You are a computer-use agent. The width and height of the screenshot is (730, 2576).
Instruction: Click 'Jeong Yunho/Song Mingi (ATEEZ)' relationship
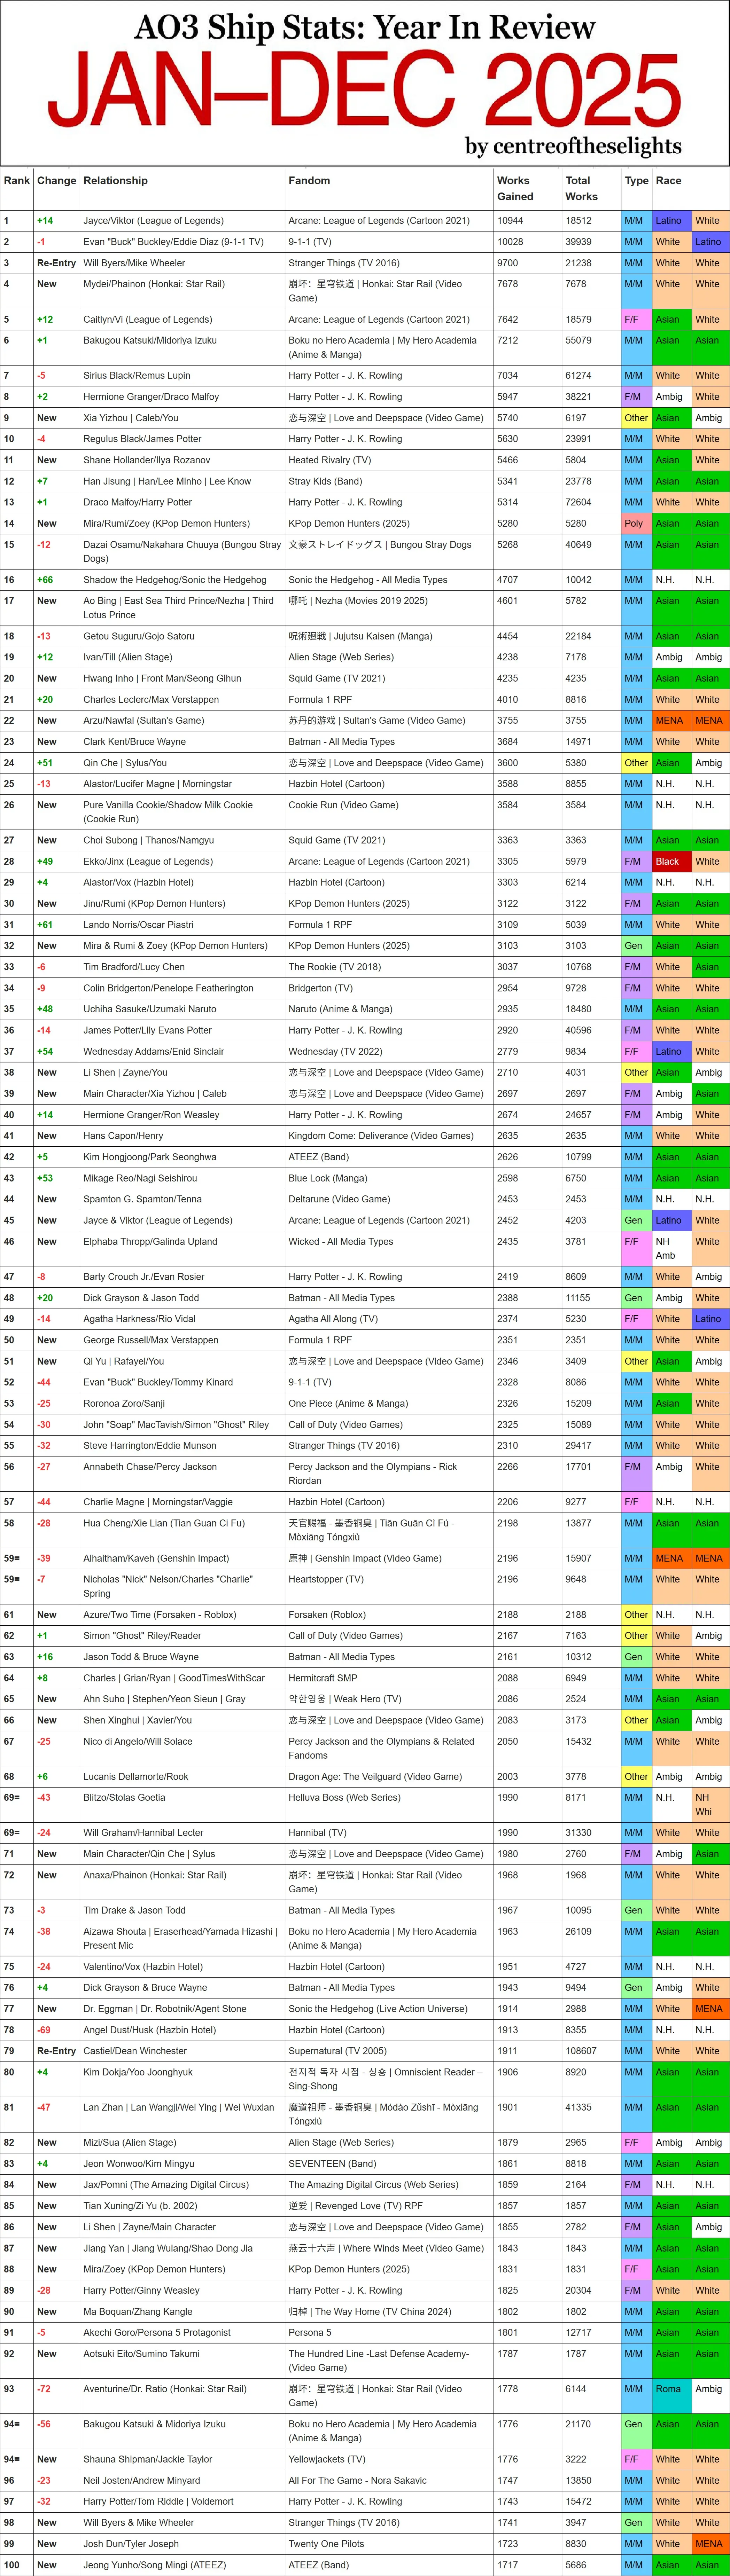(x=155, y=2565)
